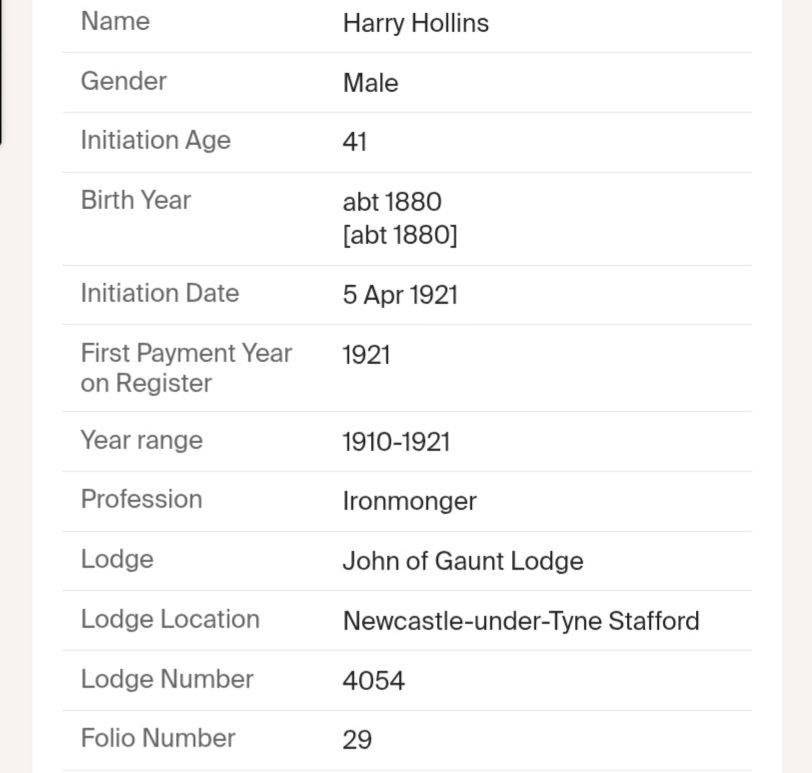812x773 pixels.
Task: Select the year range value 1910-1921
Action: [x=396, y=442]
